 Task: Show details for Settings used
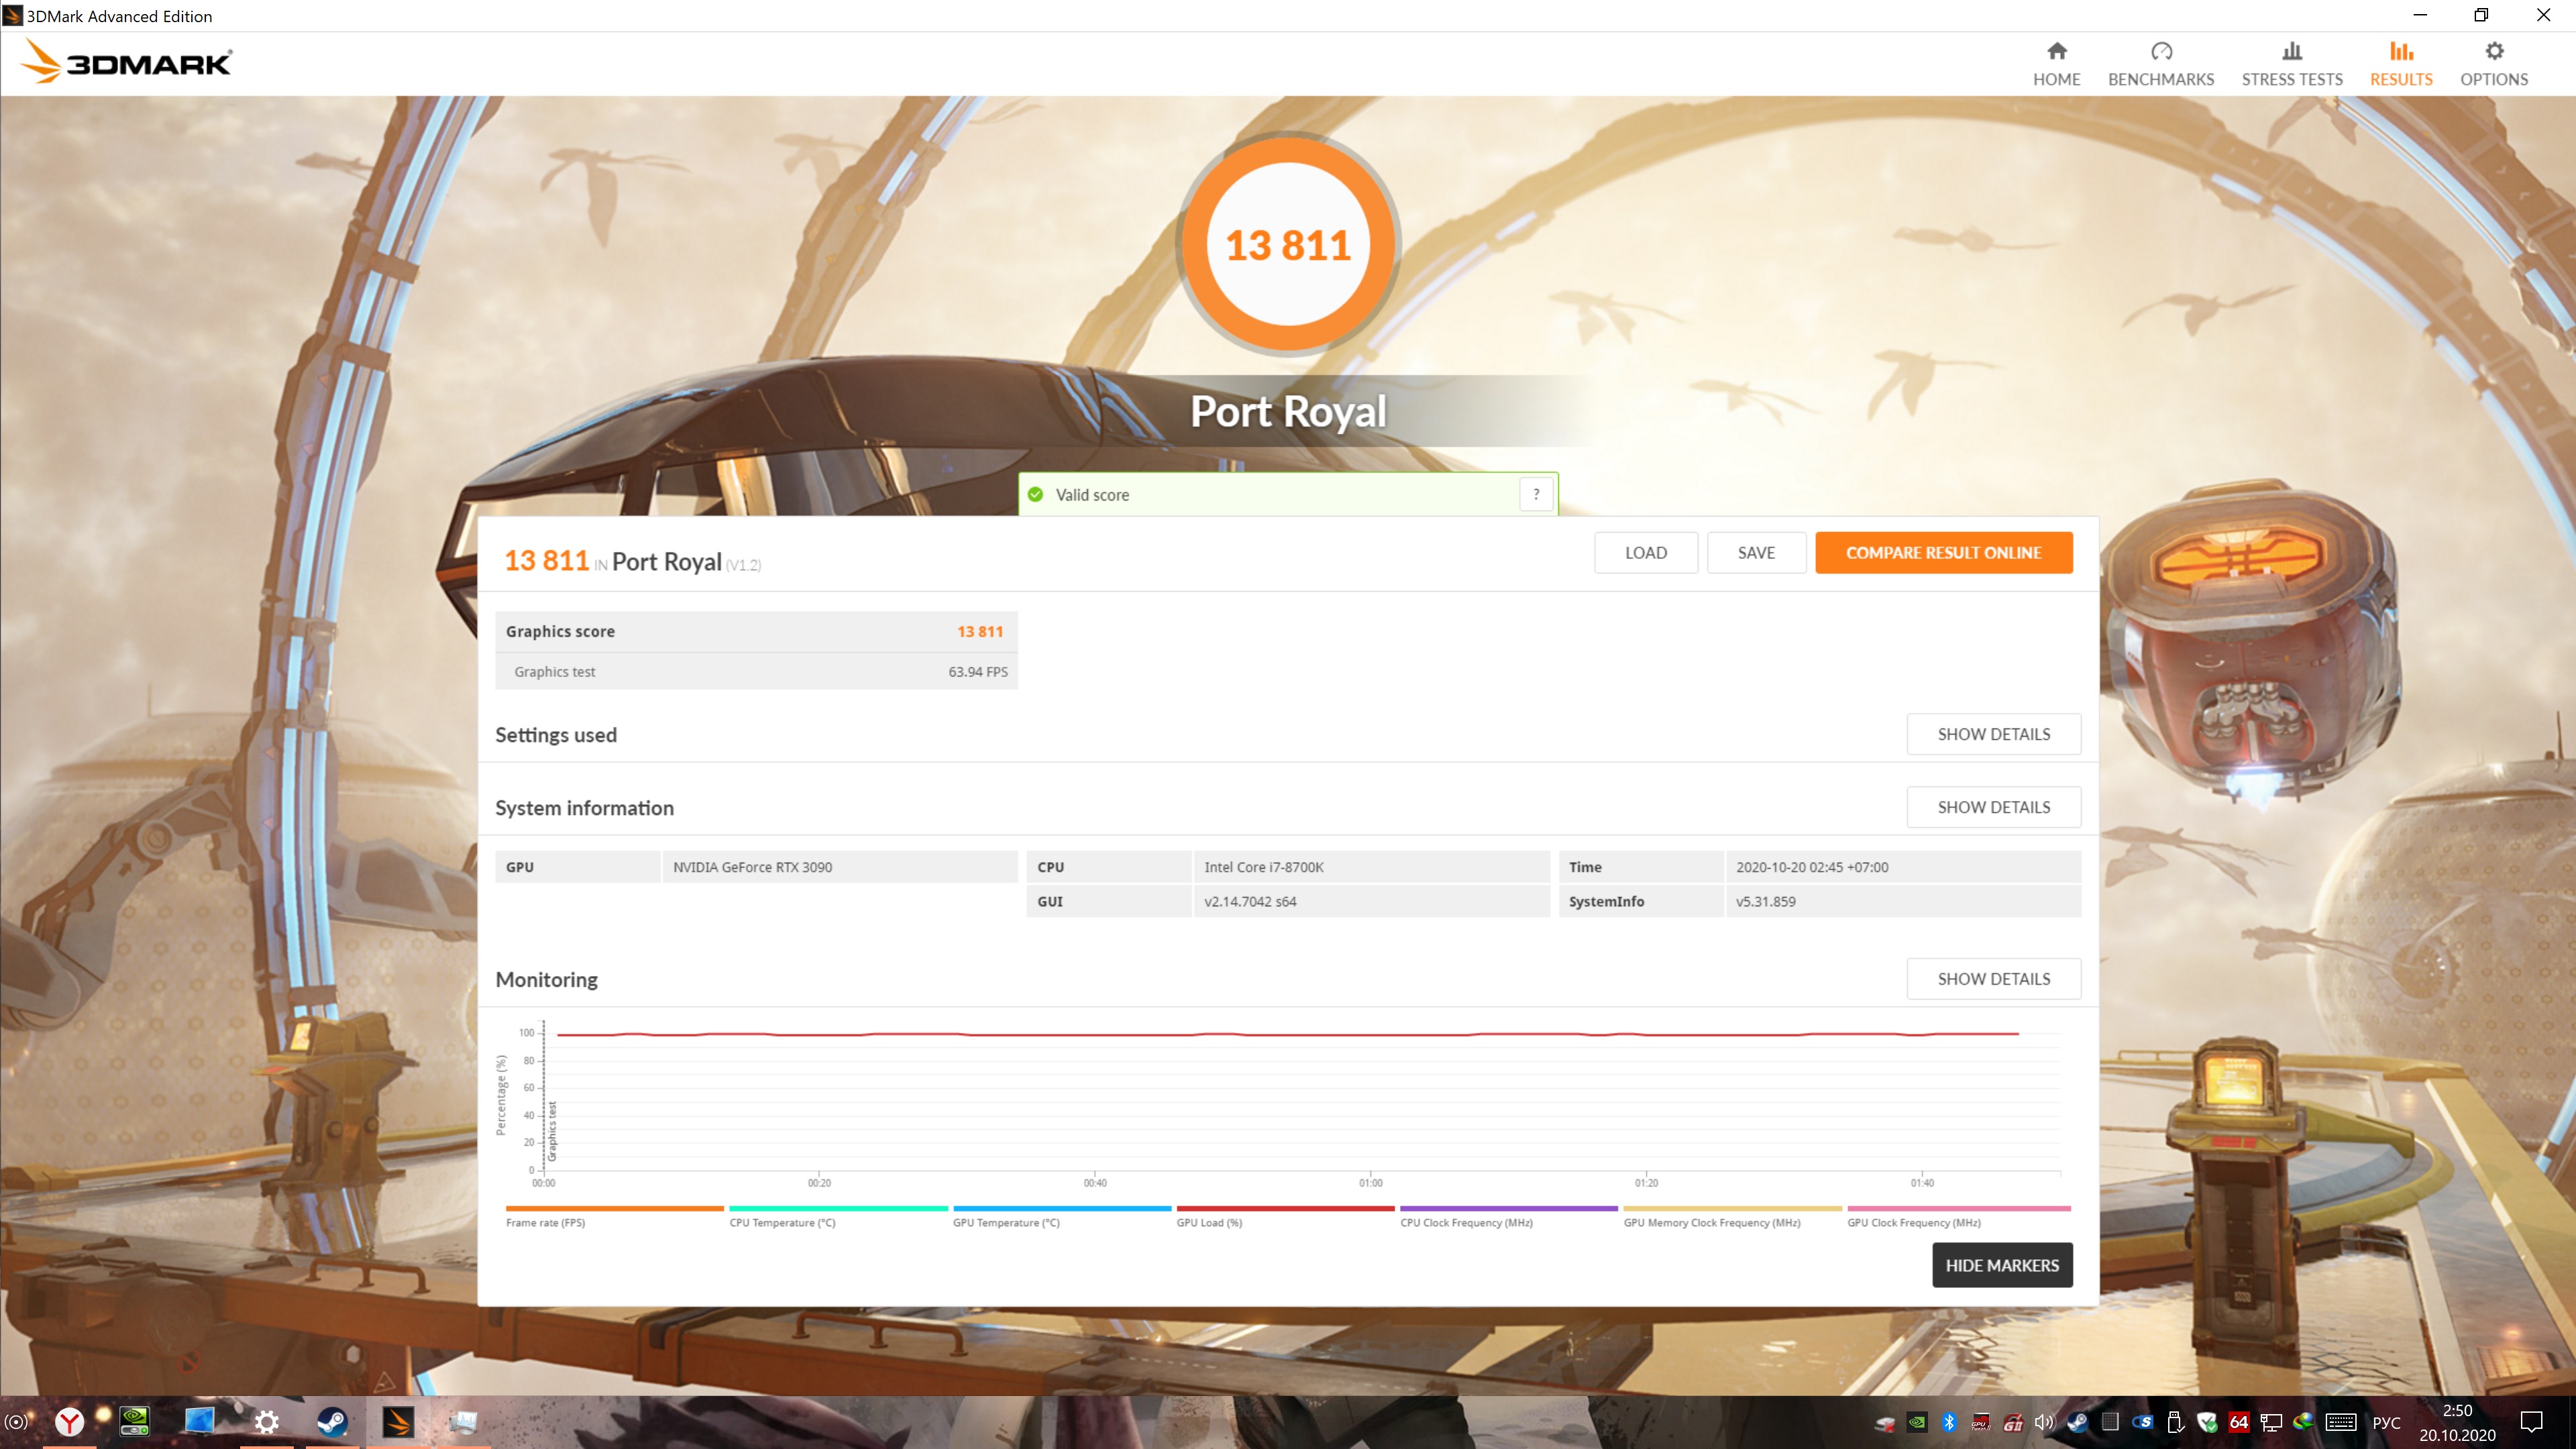1993,734
